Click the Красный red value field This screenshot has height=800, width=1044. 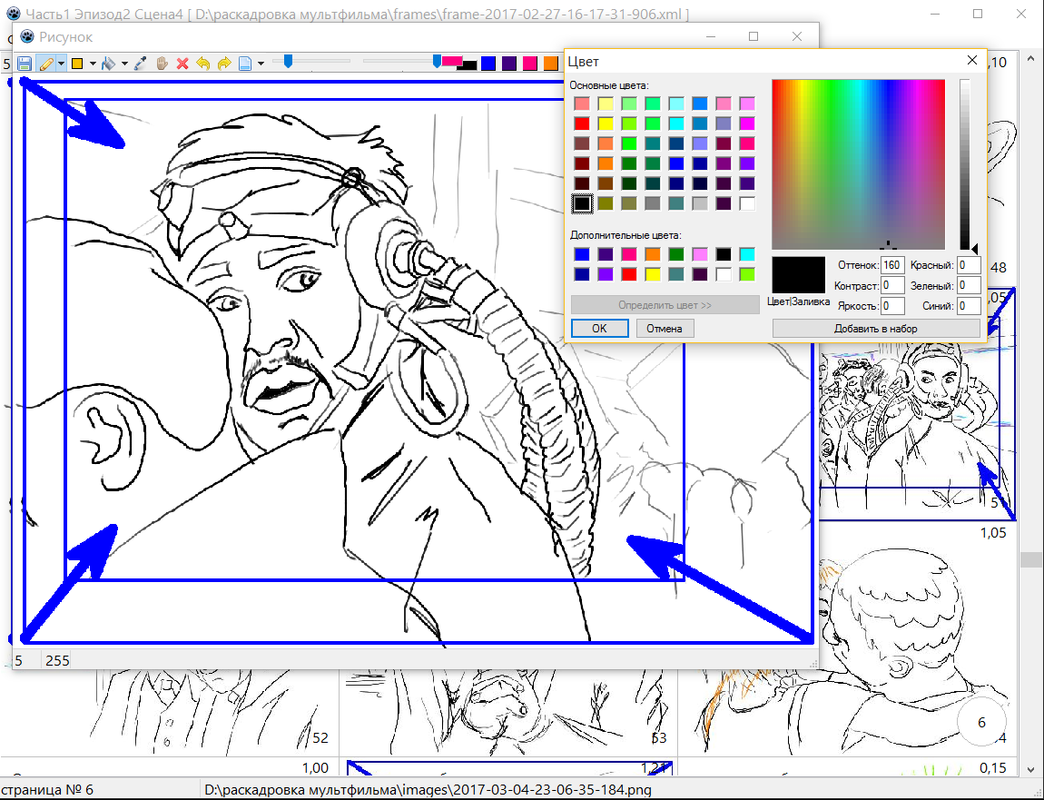tap(968, 265)
